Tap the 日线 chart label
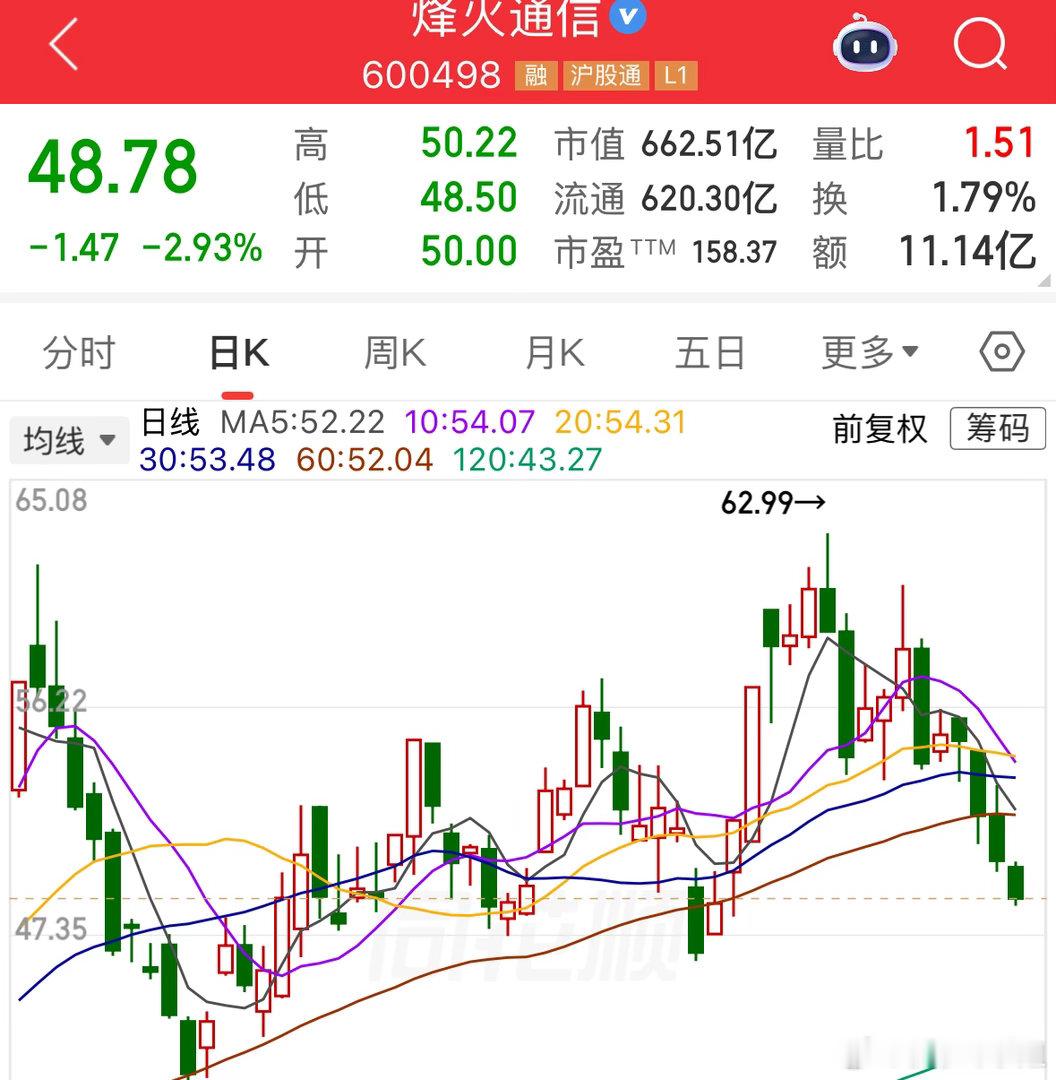 [x=170, y=422]
